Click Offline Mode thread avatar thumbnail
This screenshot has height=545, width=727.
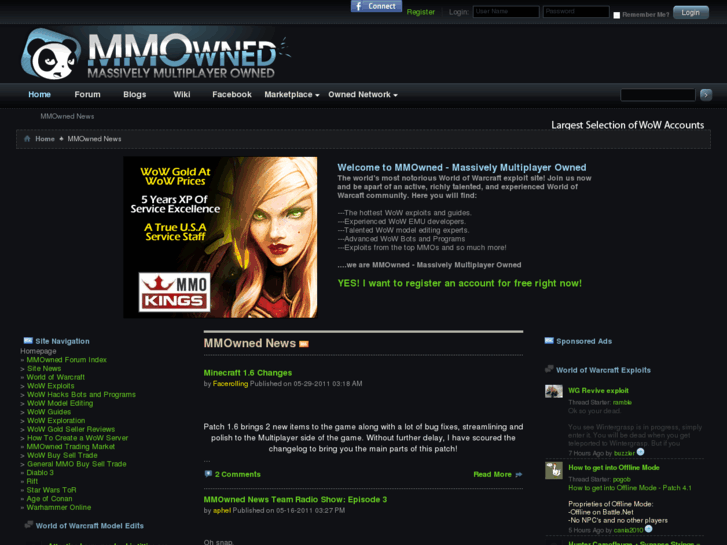coord(554,470)
